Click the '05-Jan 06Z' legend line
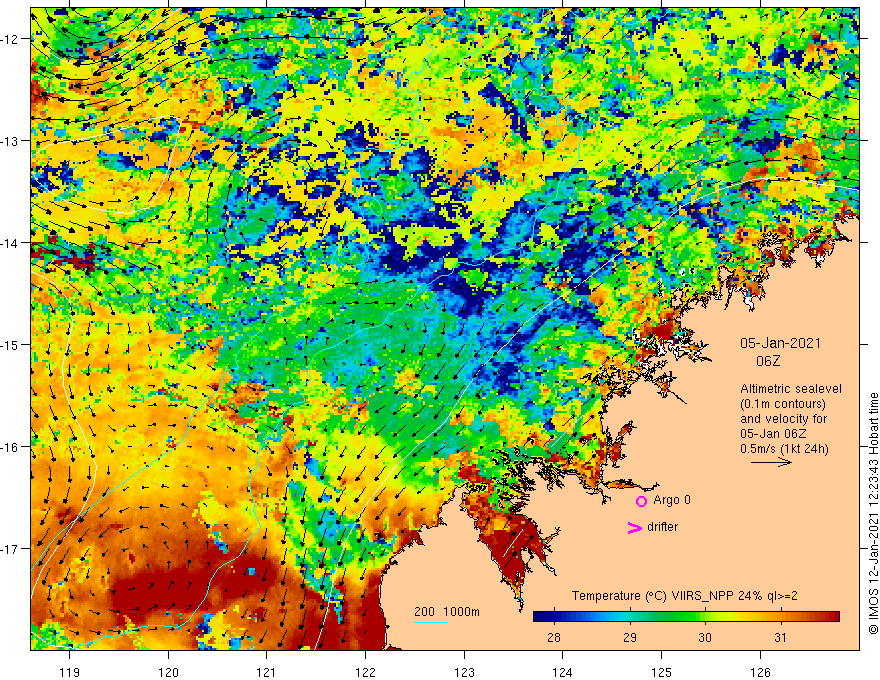The height and width of the screenshot is (680, 880). 773,434
